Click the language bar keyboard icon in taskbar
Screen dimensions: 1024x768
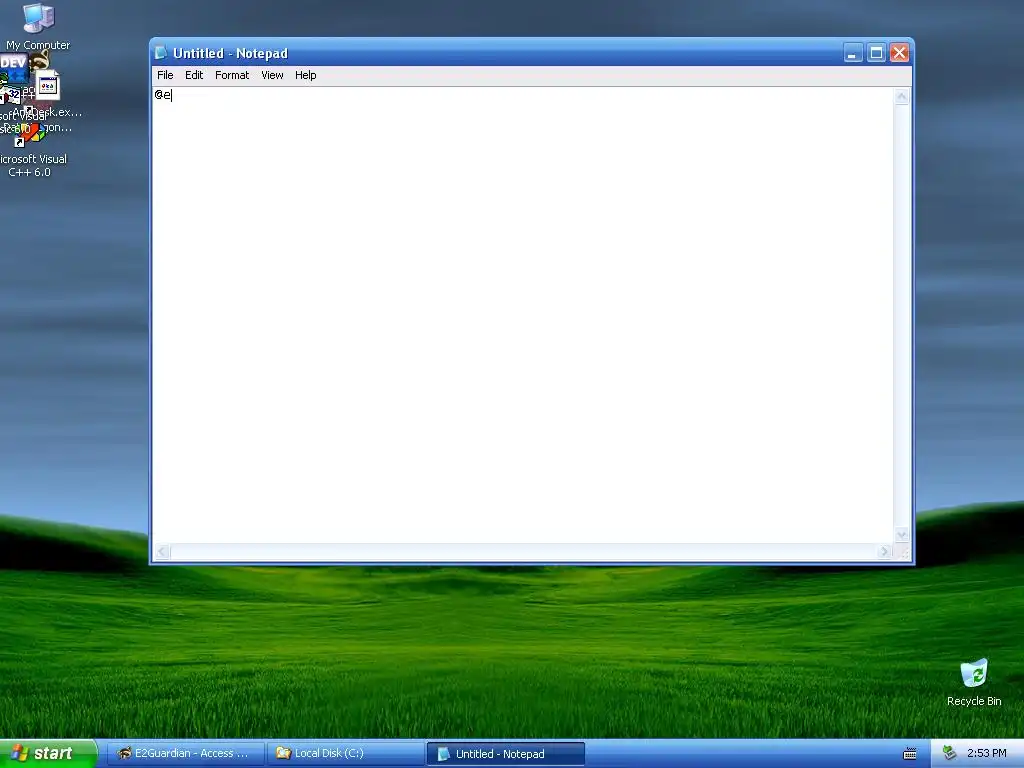click(909, 754)
